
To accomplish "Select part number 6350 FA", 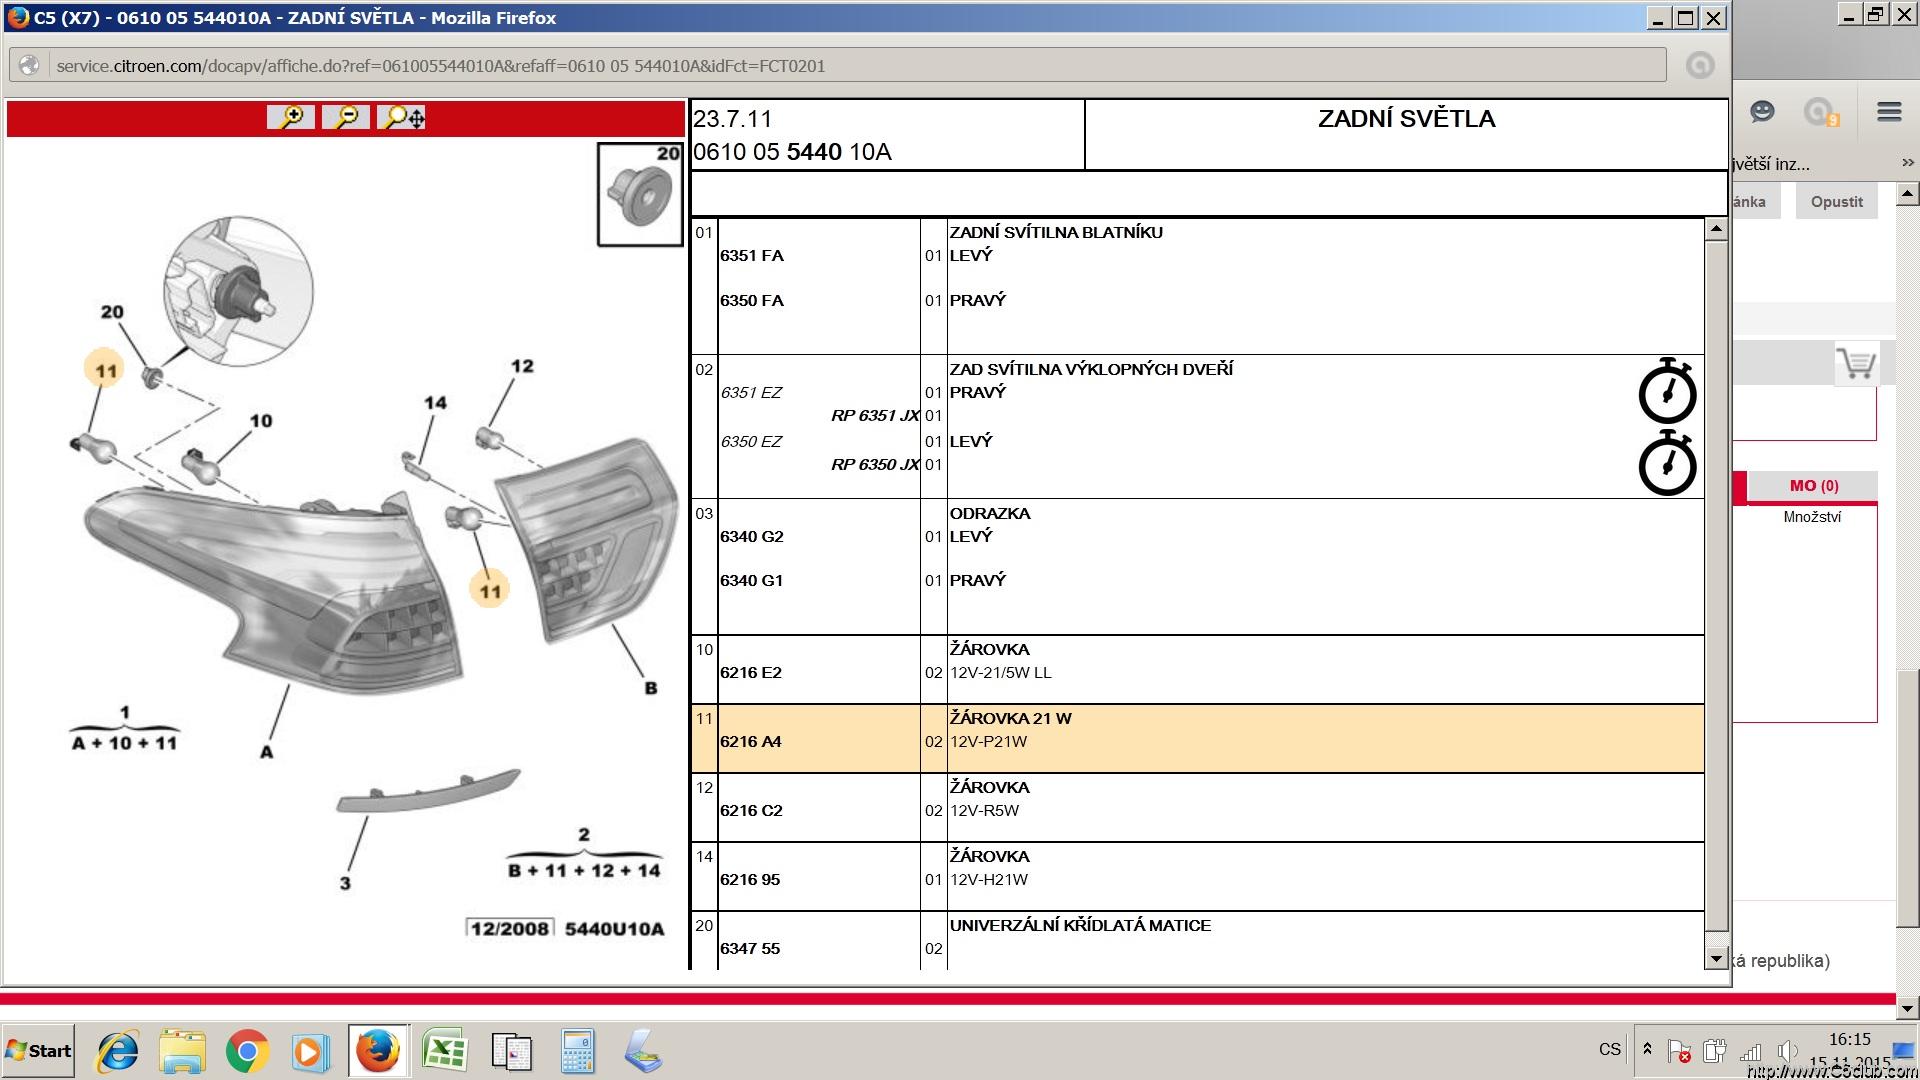I will point(752,301).
